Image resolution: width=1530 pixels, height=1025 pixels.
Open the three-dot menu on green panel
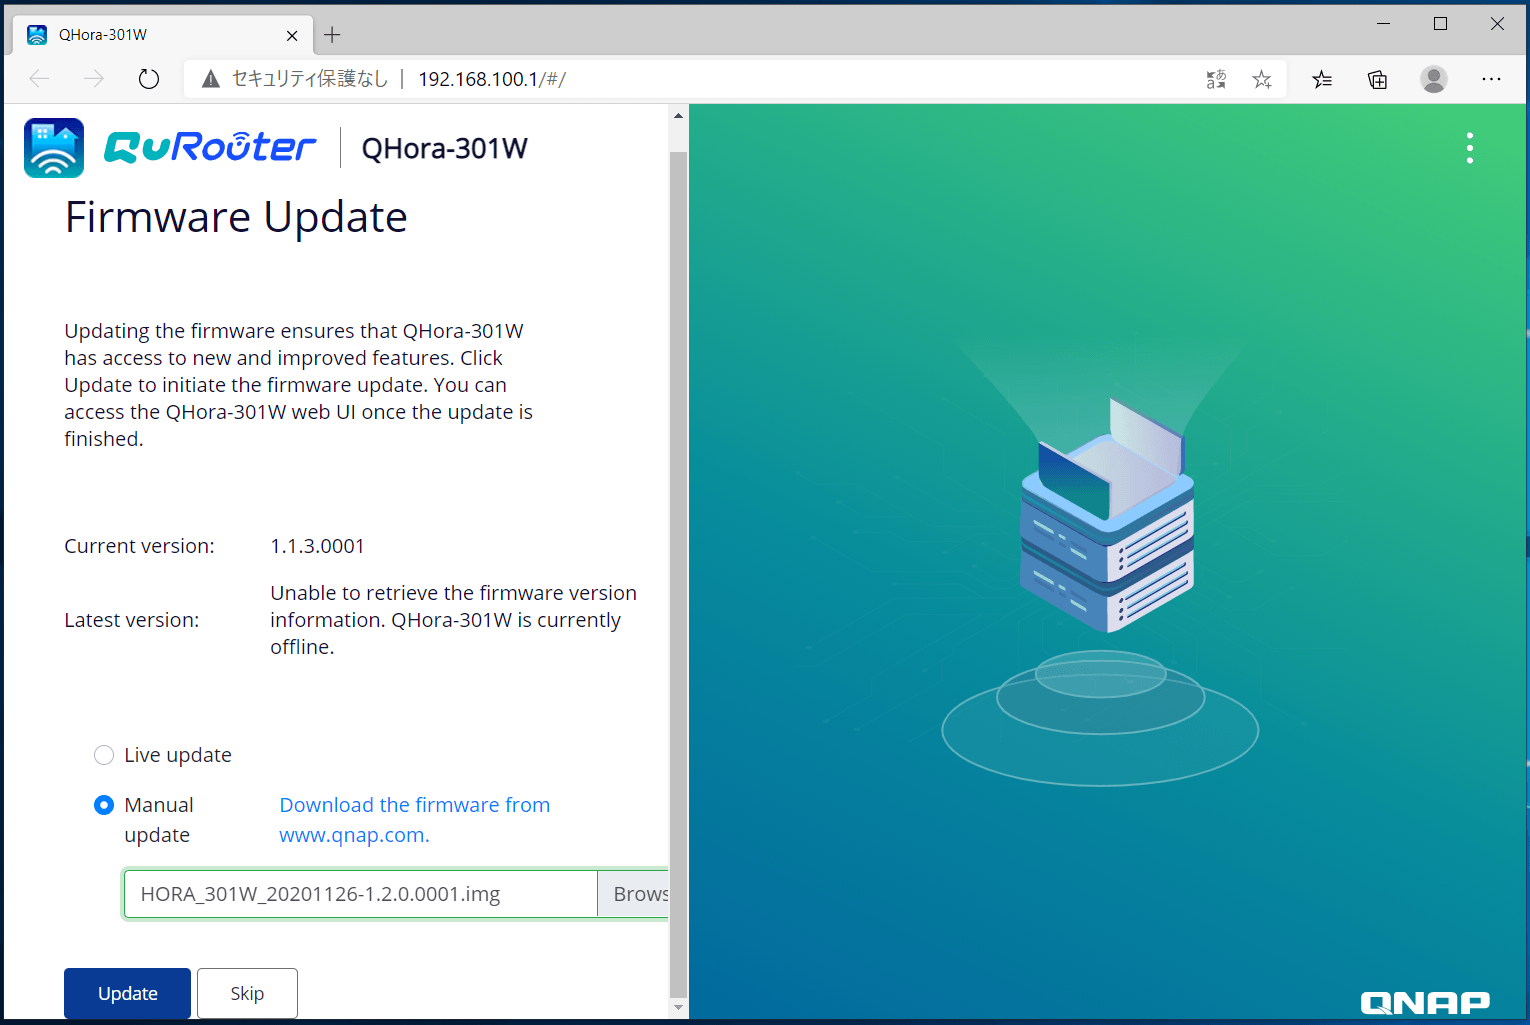pyautogui.click(x=1469, y=148)
